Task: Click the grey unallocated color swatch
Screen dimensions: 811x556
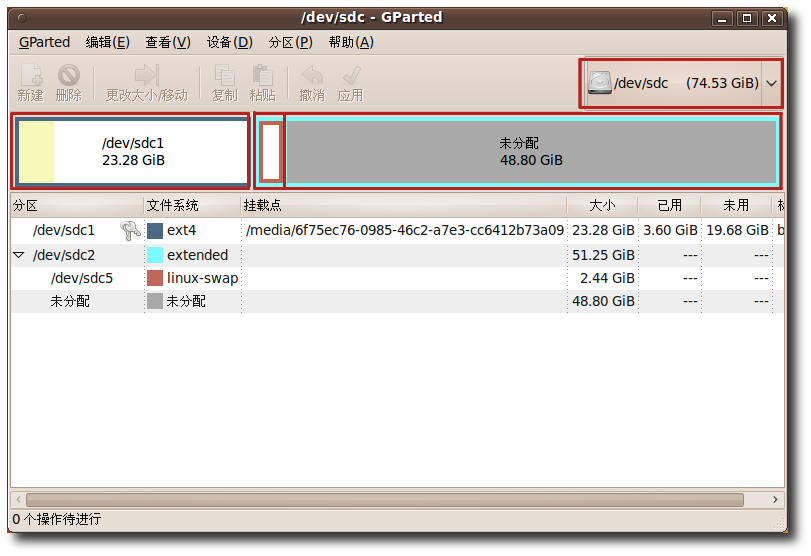Action: pos(155,301)
